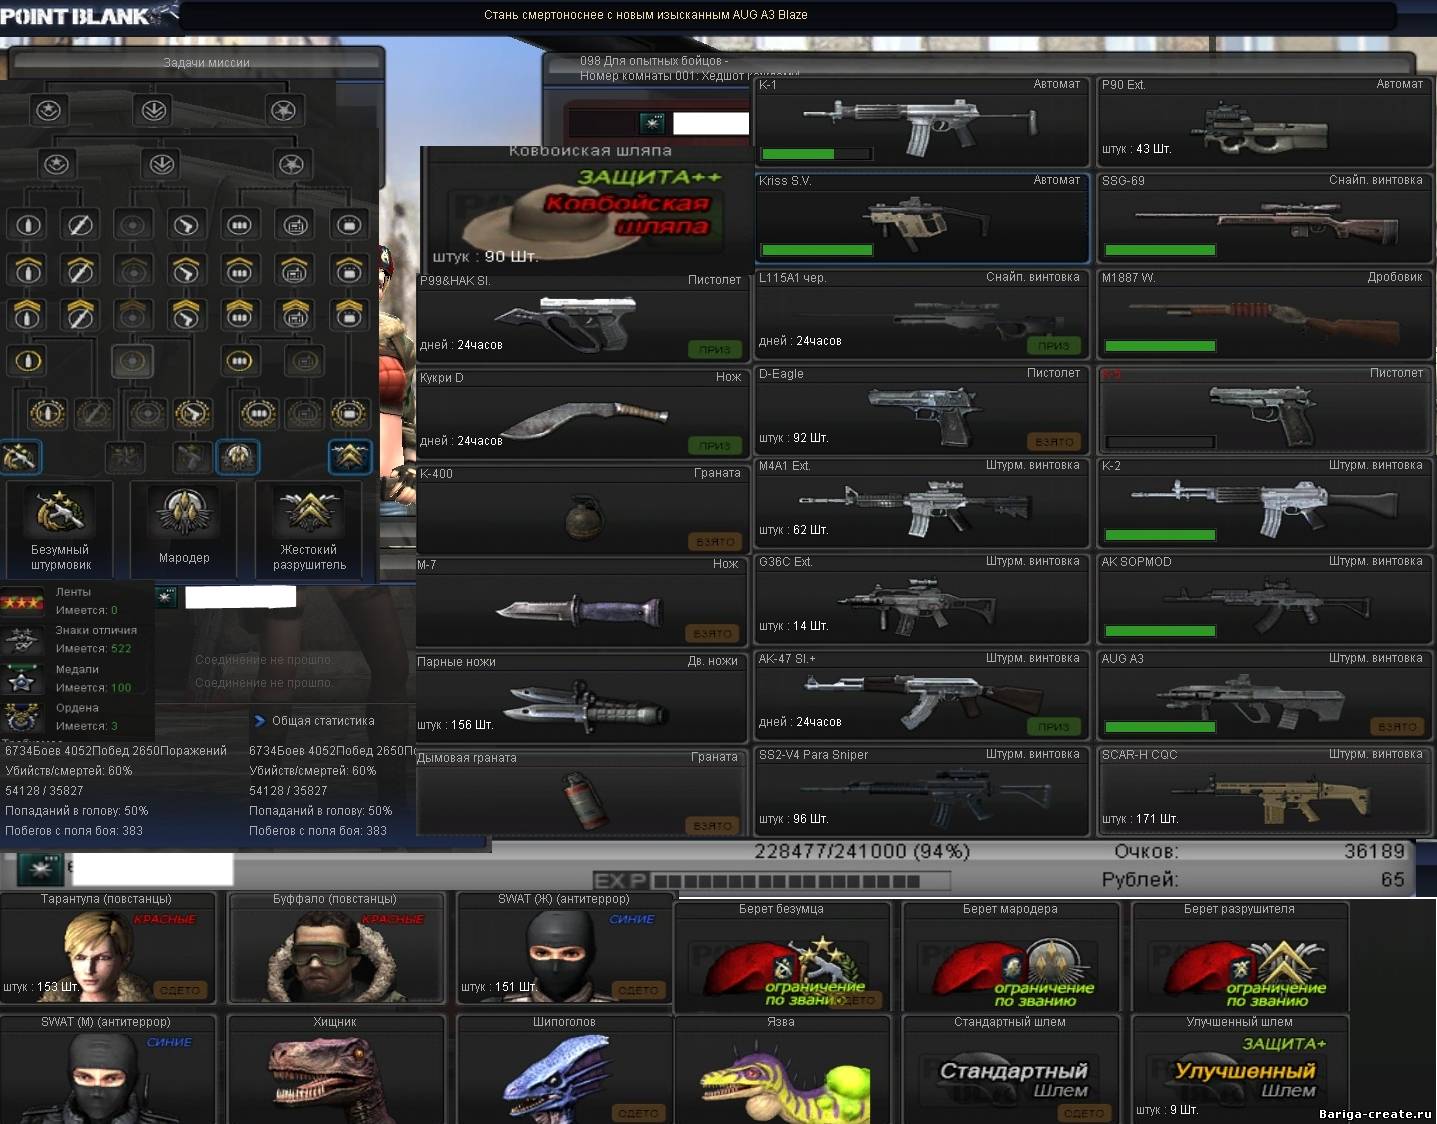Viewport: 1437px width, 1124px height.
Task: Select the K-1 submachine gun card
Action: point(921,121)
